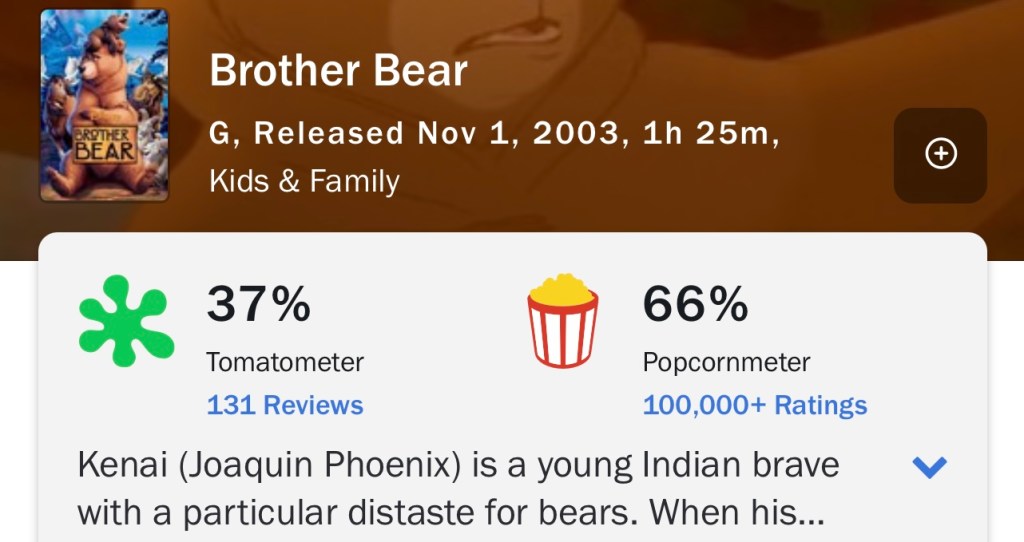This screenshot has height=542, width=1024.
Task: Click the 66% Popcornmeter score
Action: pyautogui.click(x=695, y=304)
